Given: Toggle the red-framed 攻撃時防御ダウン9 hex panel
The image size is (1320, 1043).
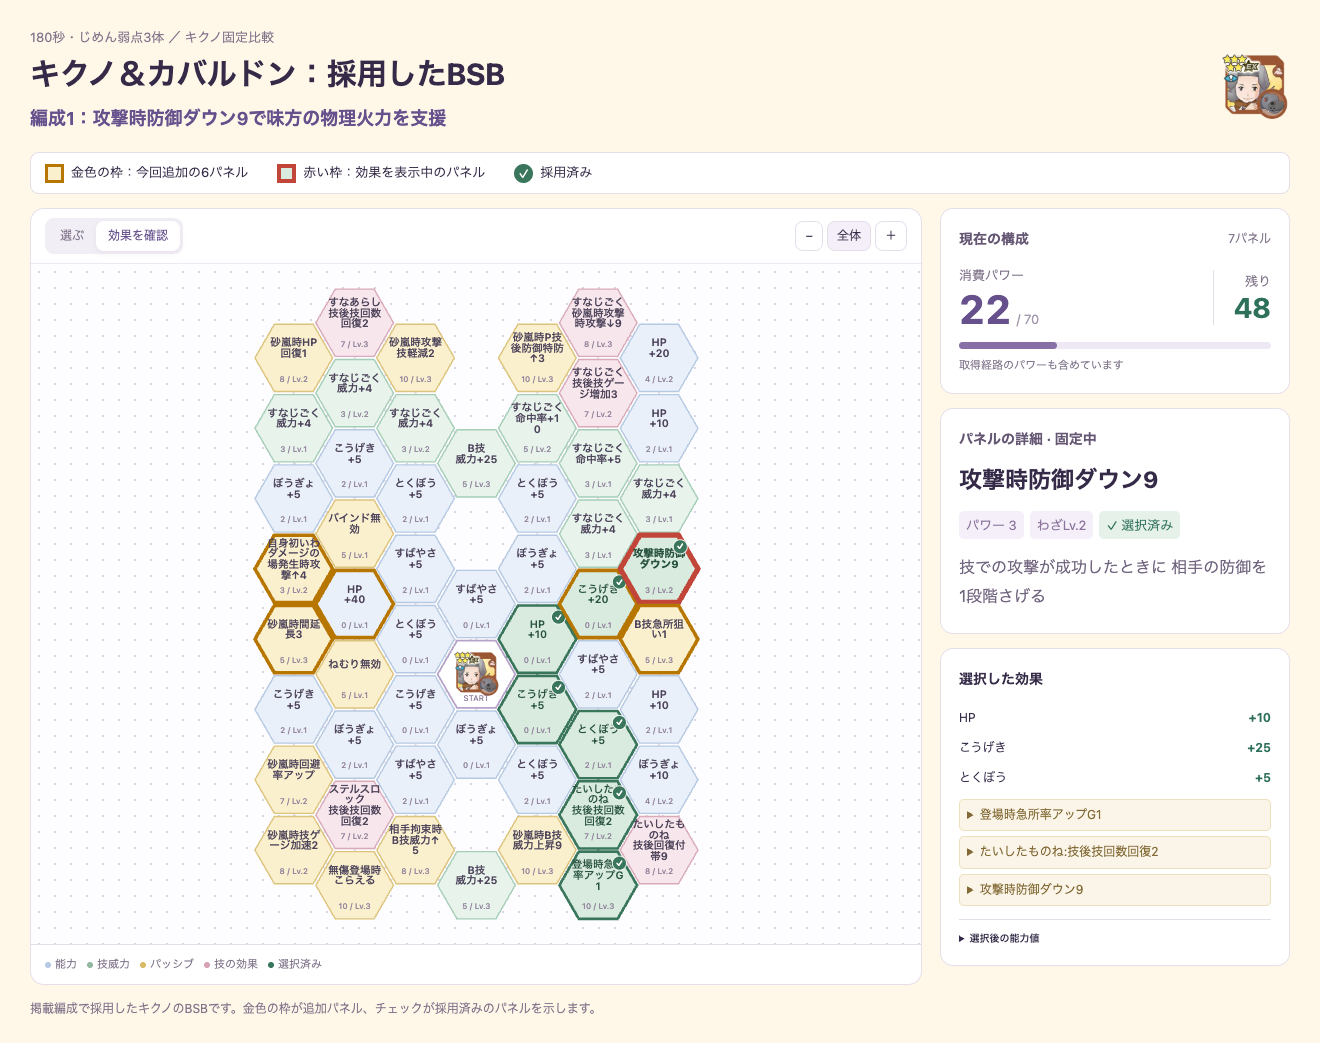Looking at the screenshot, I should click(659, 570).
